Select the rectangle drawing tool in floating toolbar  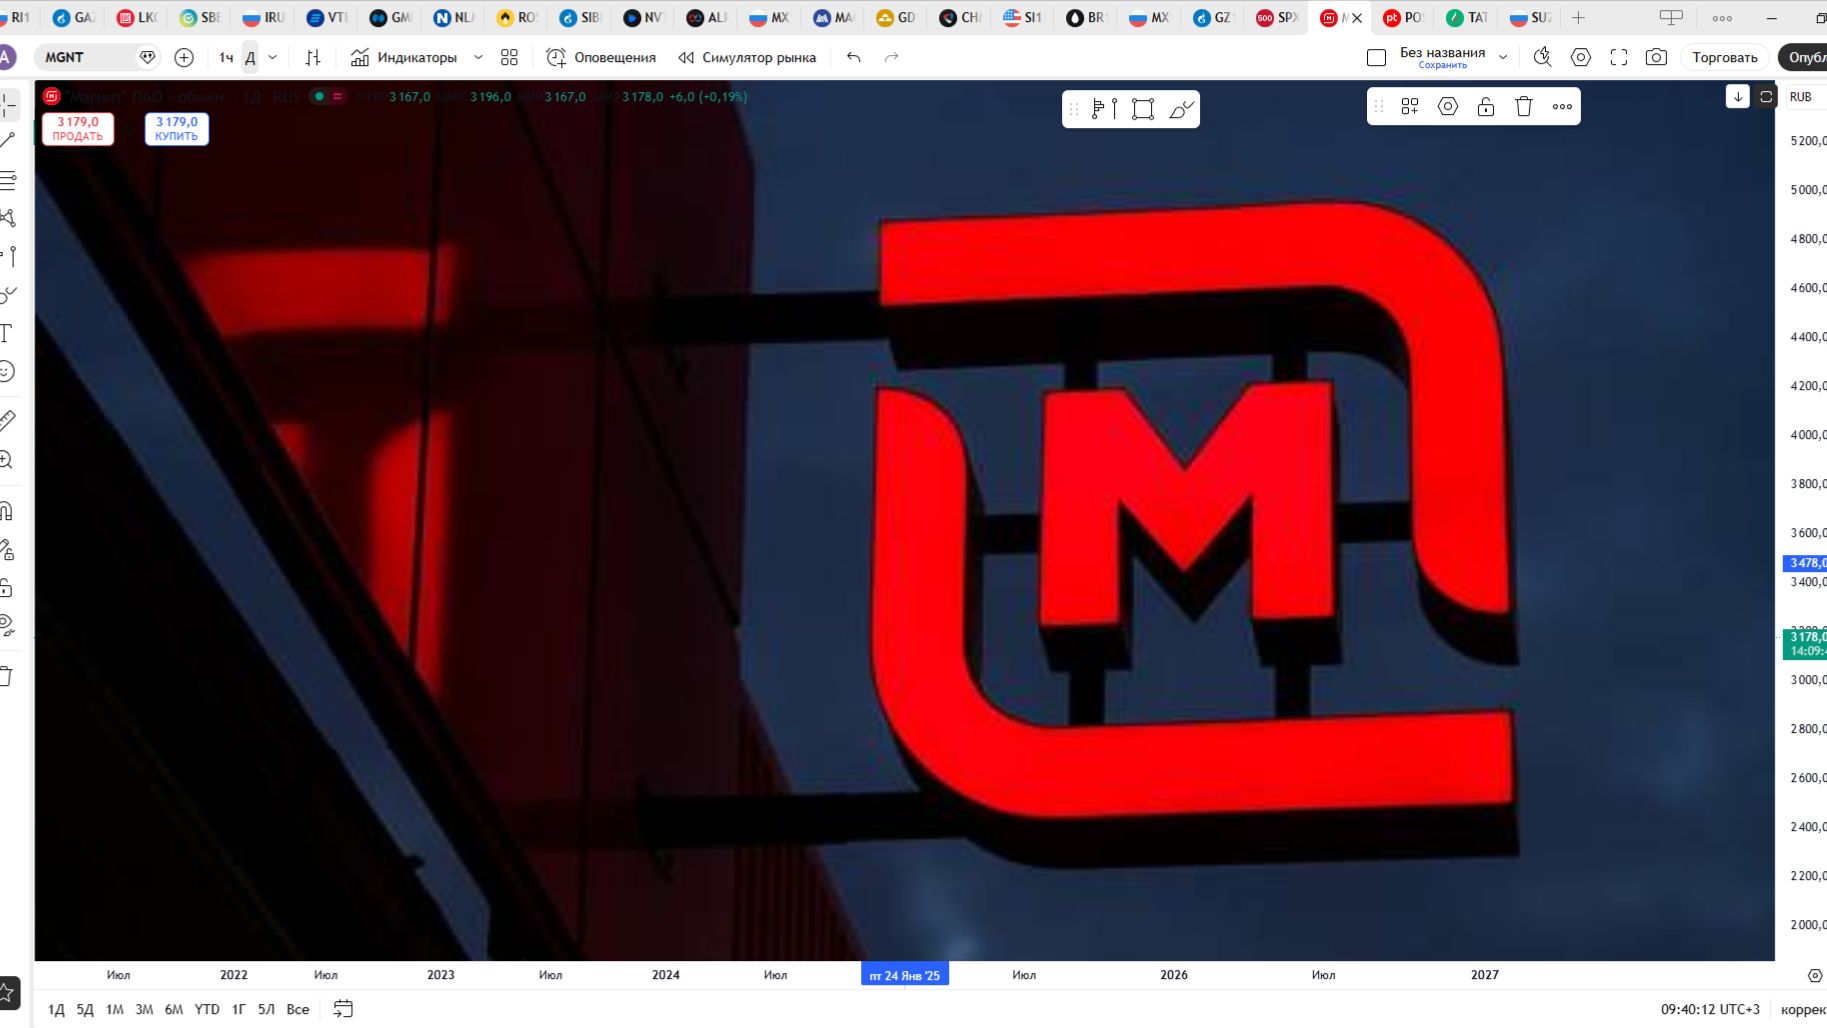(1143, 108)
